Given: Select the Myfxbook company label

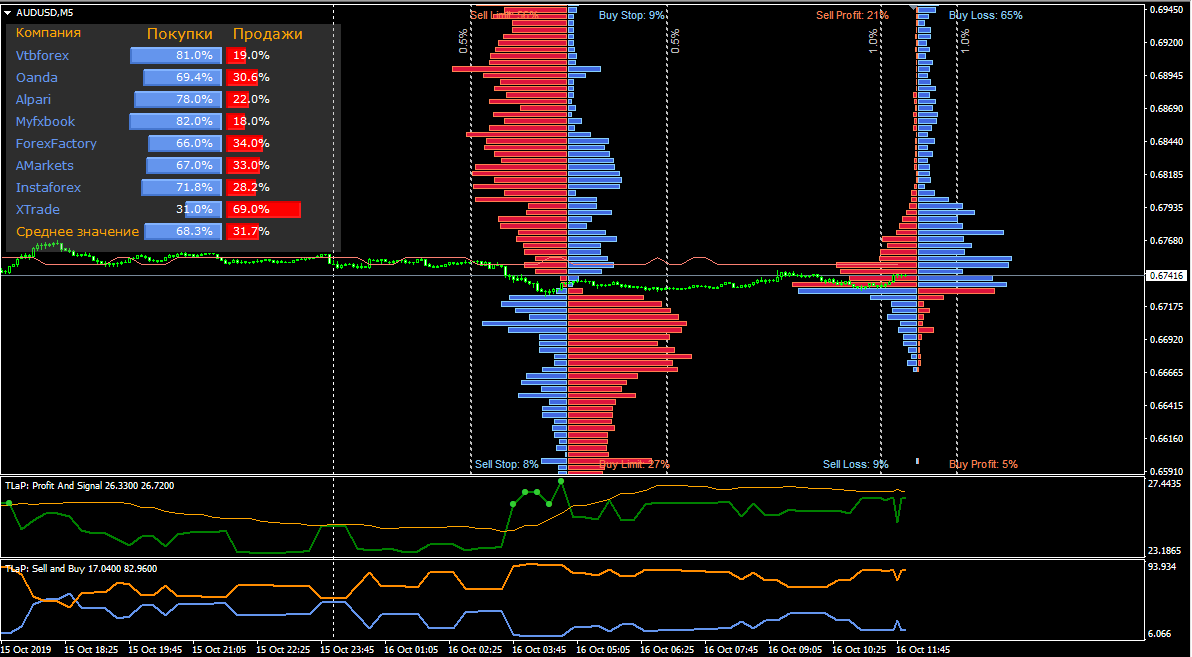Looking at the screenshot, I should 45,122.
